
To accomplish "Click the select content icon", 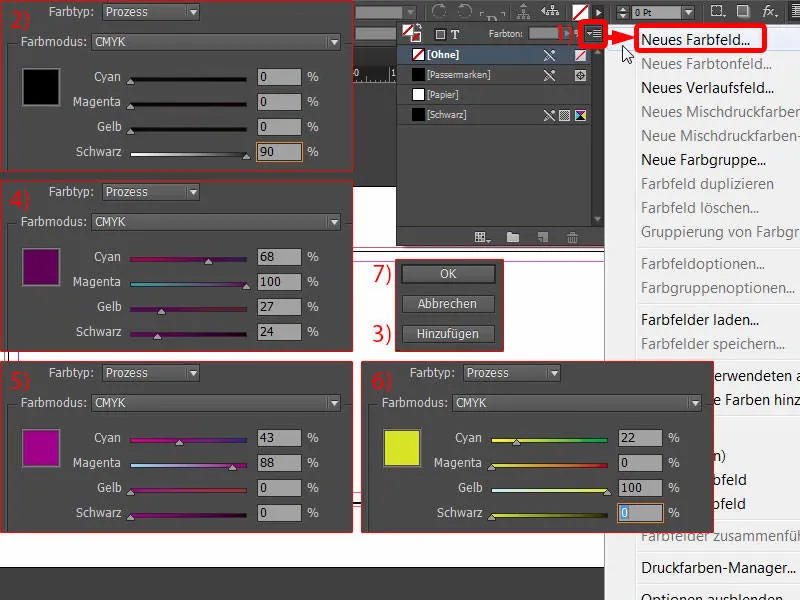I will pyautogui.click(x=550, y=11).
